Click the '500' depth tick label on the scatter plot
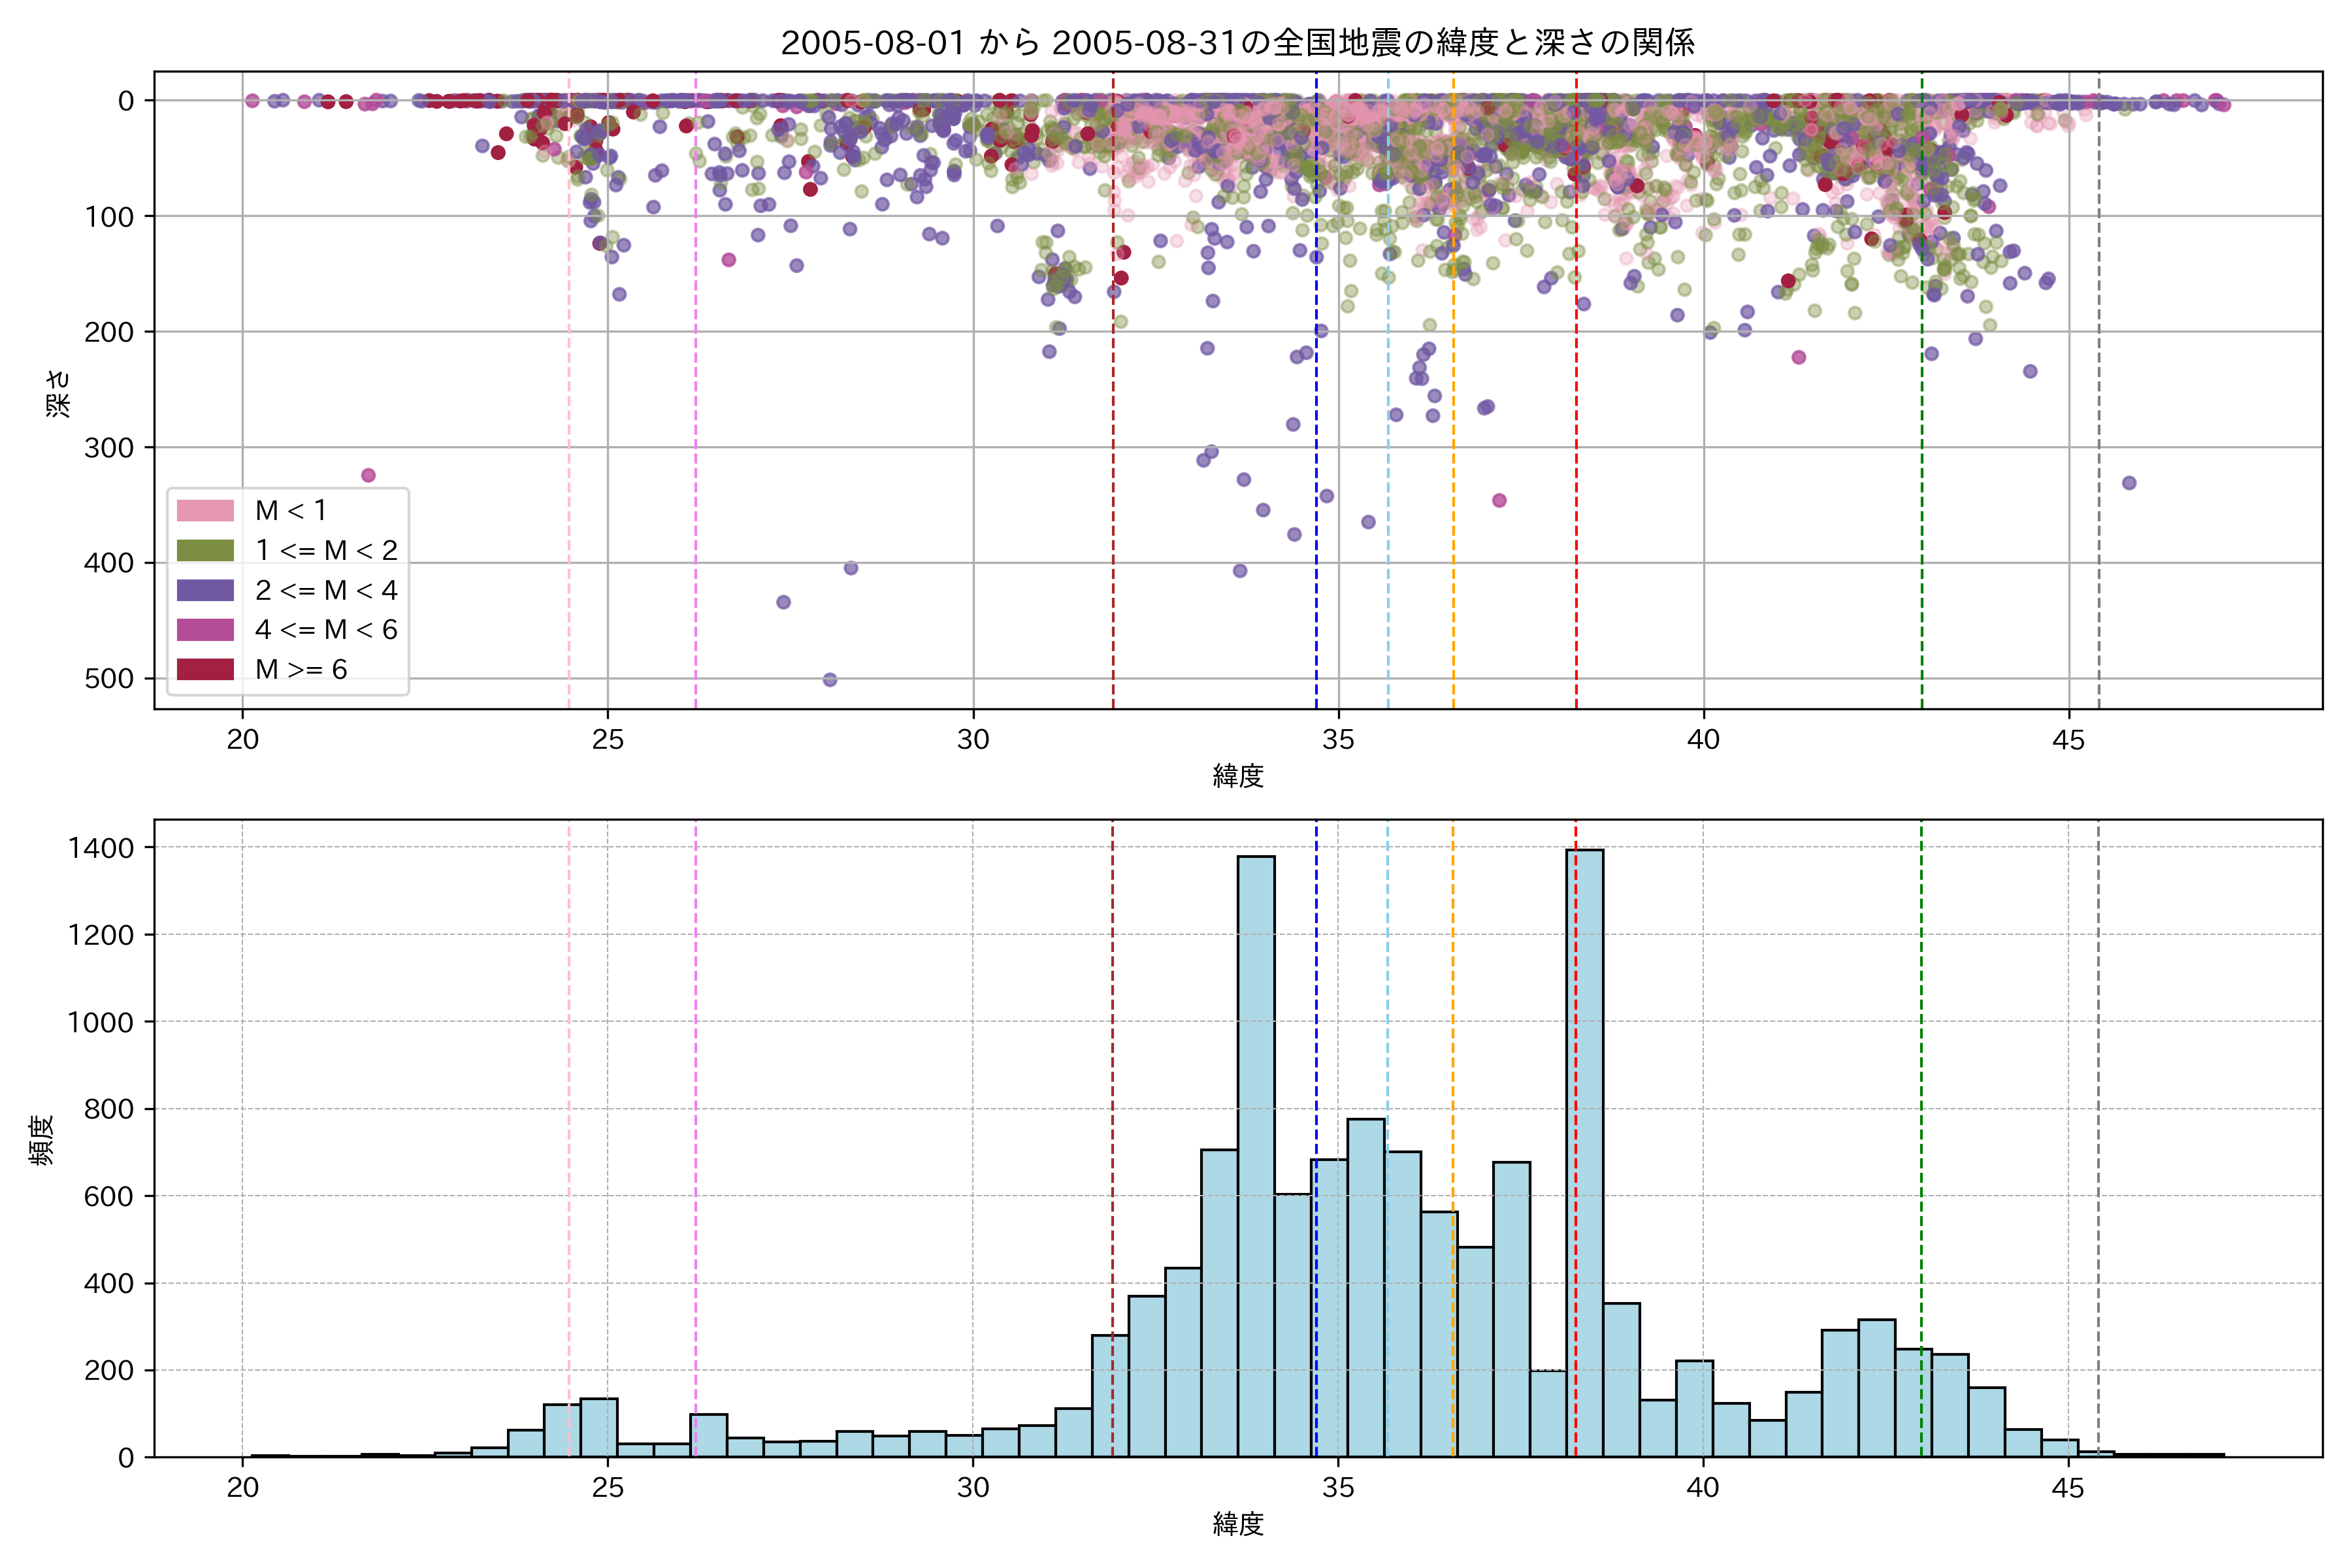2352x1568 pixels. (x=109, y=679)
